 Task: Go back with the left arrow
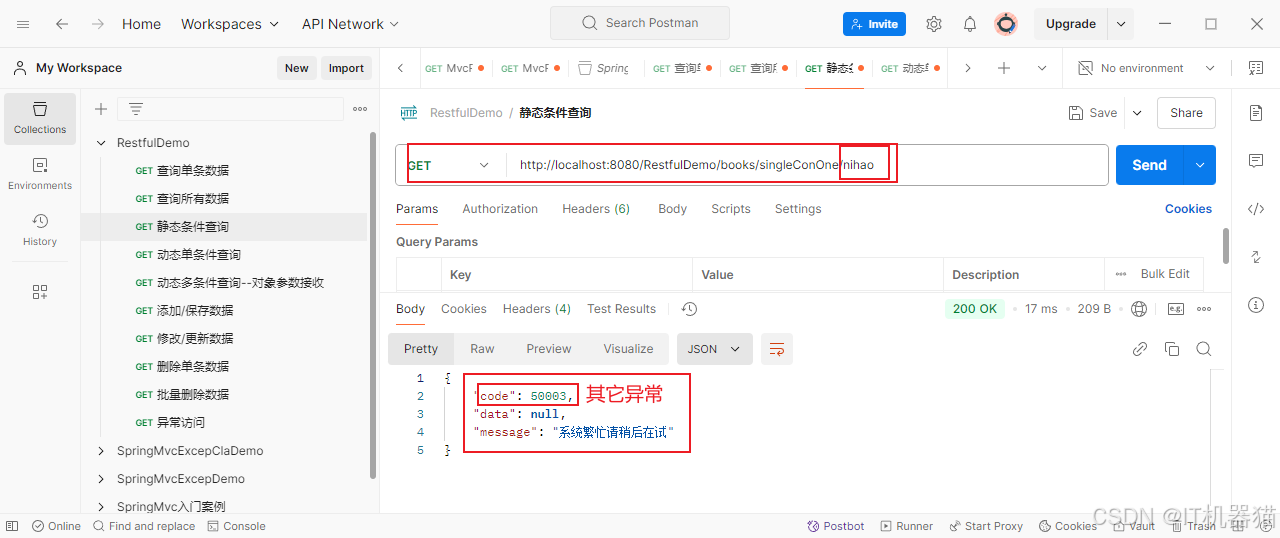coord(62,24)
